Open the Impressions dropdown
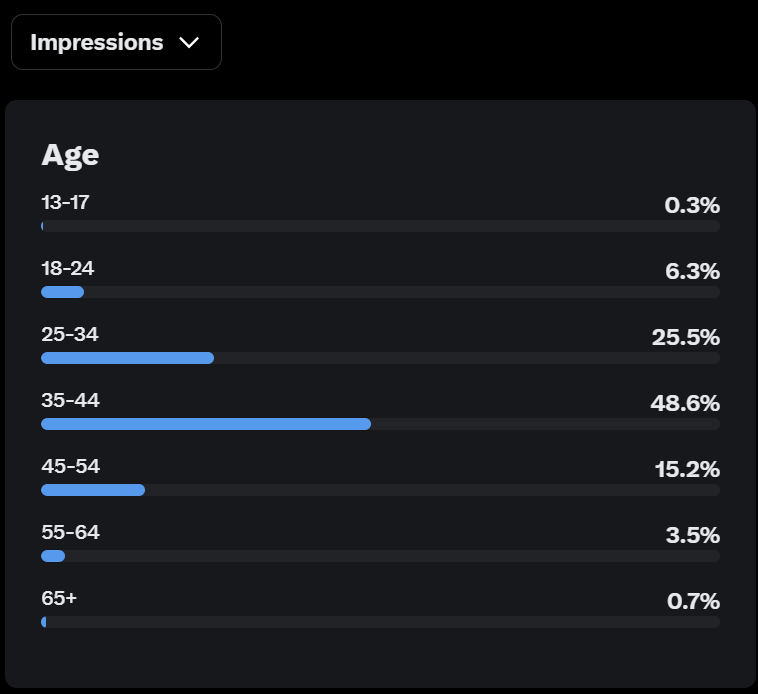This screenshot has height=694, width=758. (115, 42)
